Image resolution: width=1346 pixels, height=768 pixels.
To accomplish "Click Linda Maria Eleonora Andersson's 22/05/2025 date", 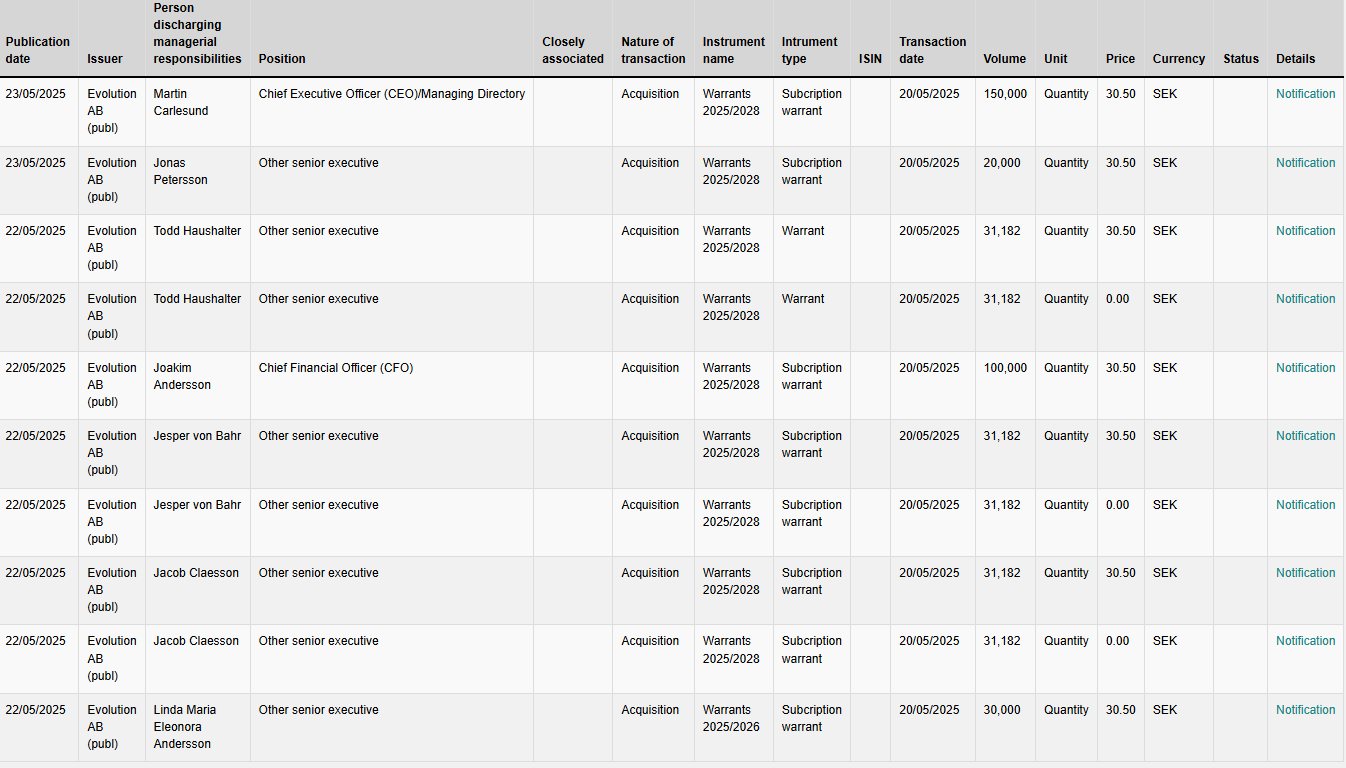I will pyautogui.click(x=35, y=710).
